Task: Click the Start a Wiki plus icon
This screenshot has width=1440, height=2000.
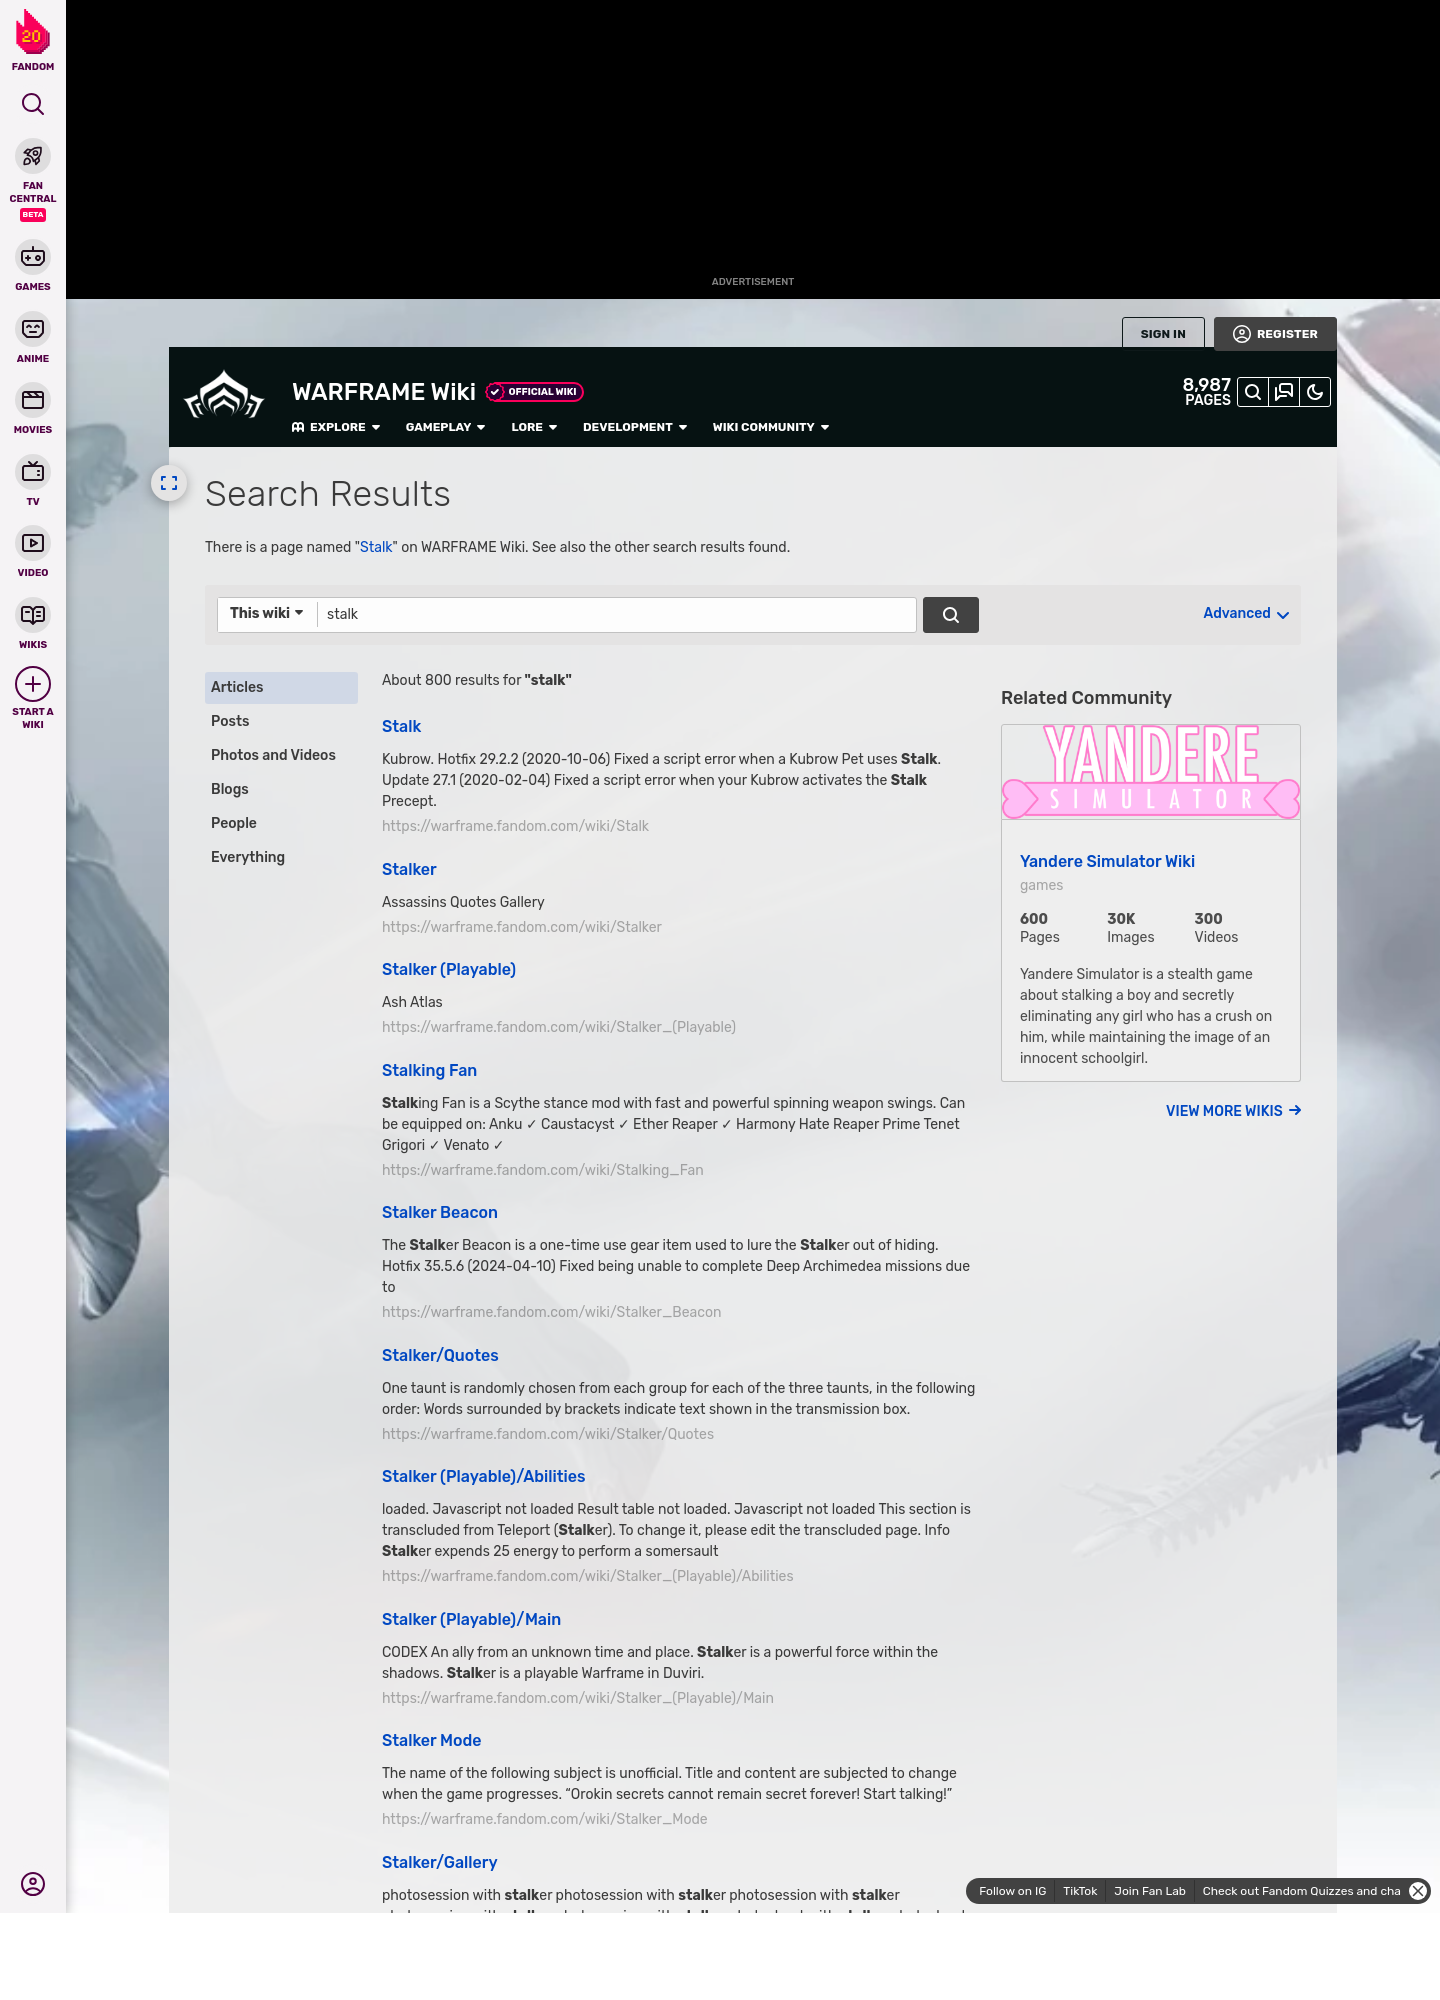Action: [x=33, y=684]
